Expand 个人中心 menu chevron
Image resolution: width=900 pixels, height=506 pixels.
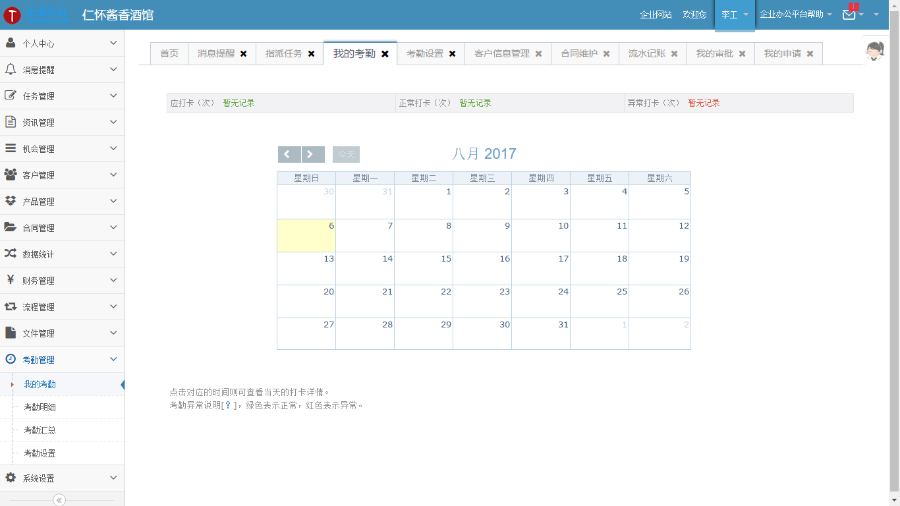(113, 43)
